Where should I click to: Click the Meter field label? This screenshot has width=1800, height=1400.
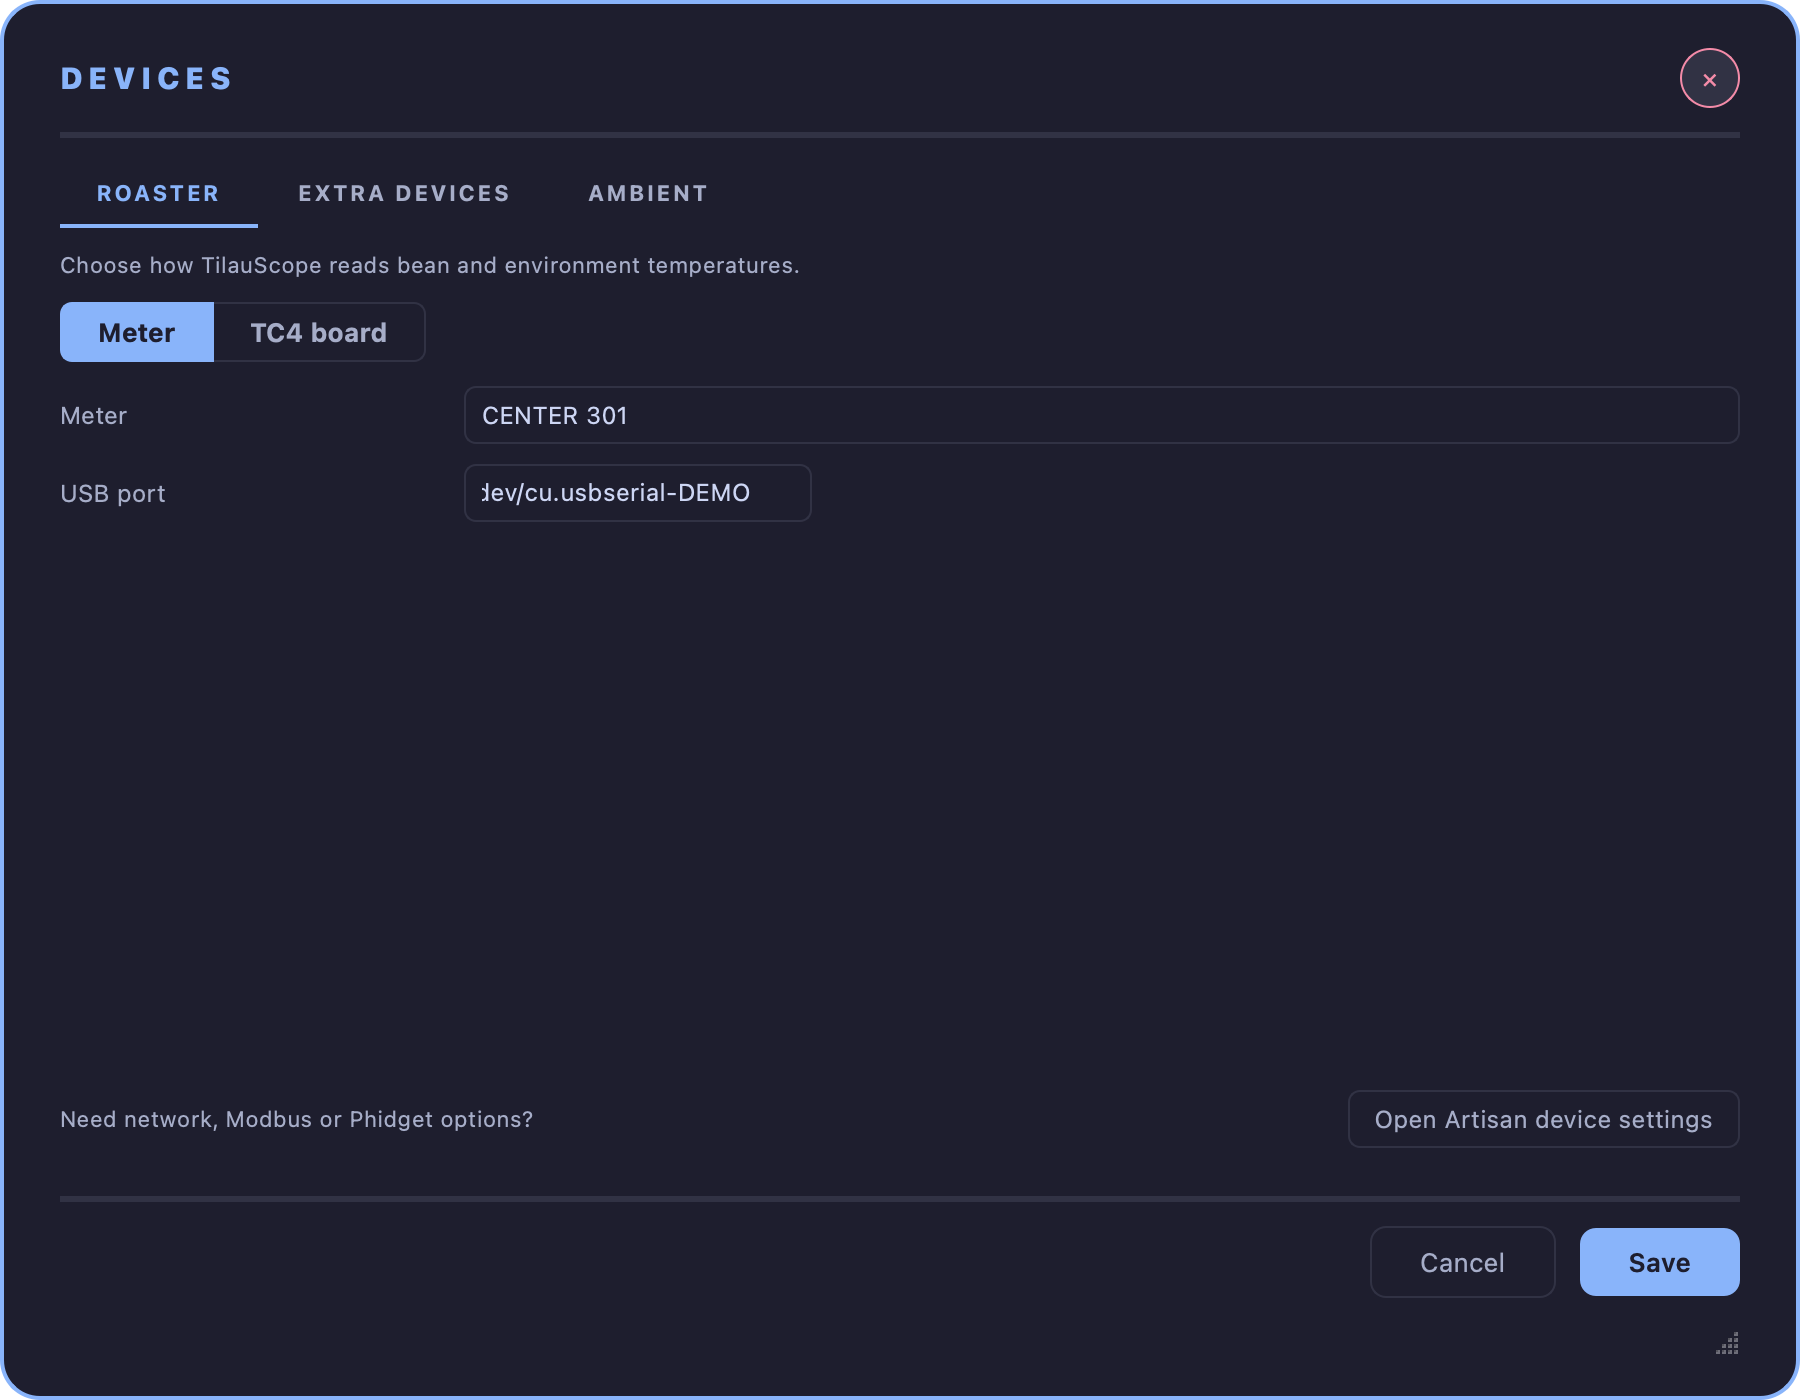pos(94,416)
